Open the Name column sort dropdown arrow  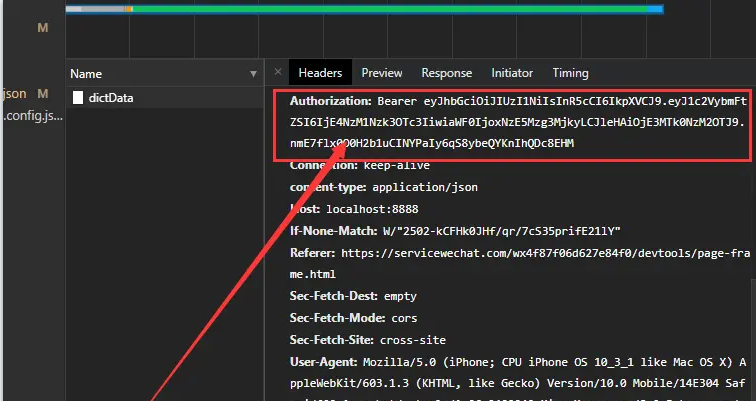pyautogui.click(x=254, y=74)
